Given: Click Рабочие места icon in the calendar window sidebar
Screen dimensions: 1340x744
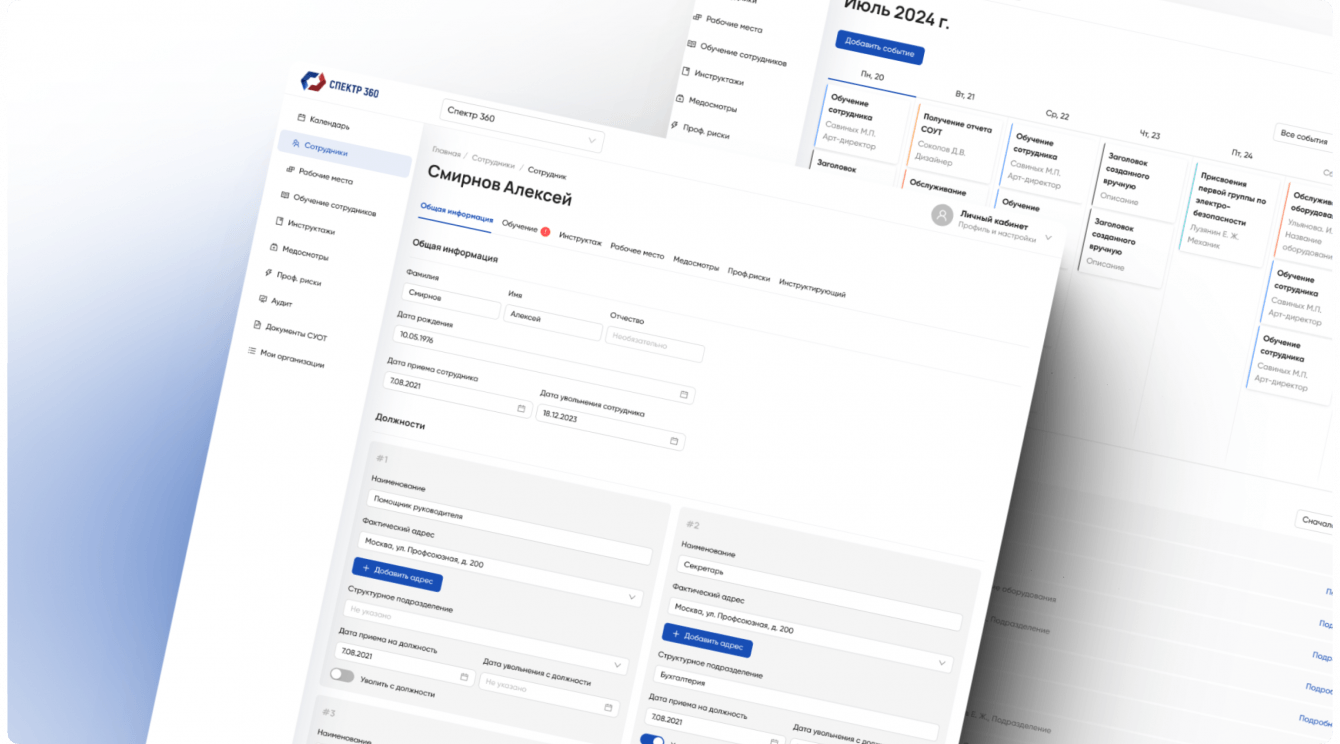Looking at the screenshot, I should click(x=699, y=16).
